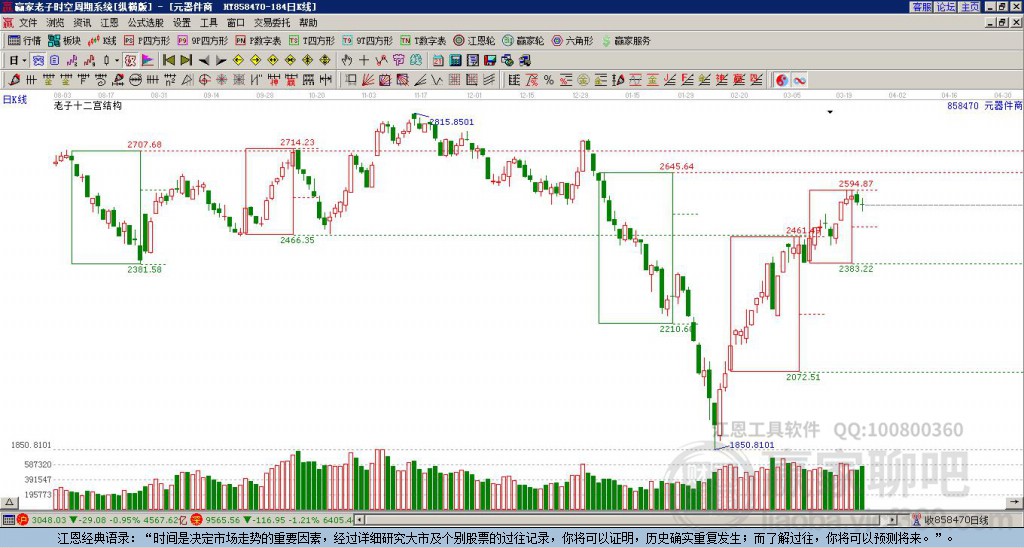Click the black right arrow icon

click(221, 61)
